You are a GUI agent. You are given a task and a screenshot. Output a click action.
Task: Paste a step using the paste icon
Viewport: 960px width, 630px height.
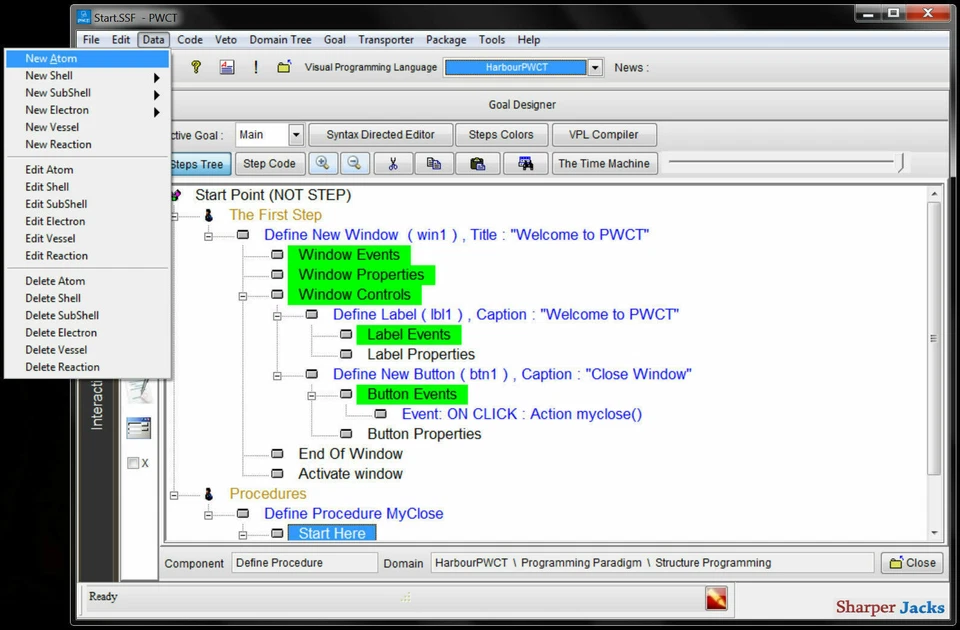477,163
